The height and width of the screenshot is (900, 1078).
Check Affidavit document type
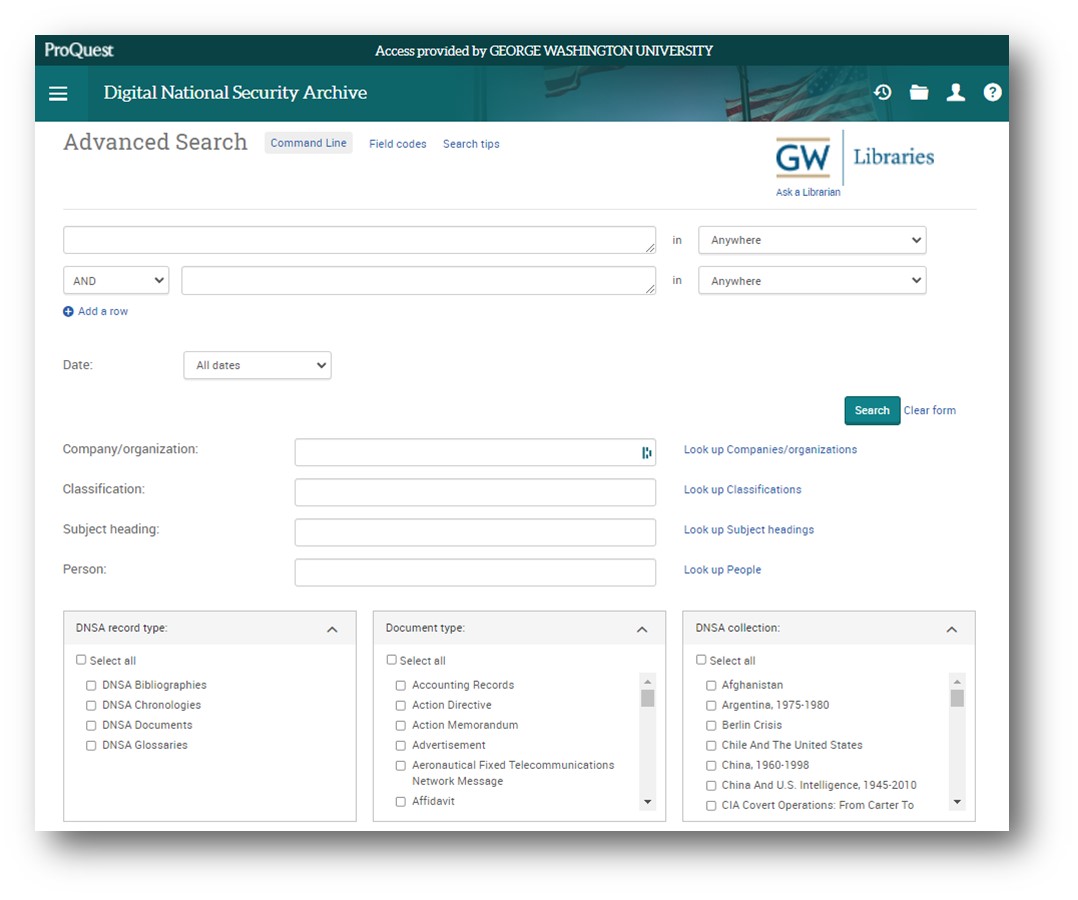pos(401,802)
